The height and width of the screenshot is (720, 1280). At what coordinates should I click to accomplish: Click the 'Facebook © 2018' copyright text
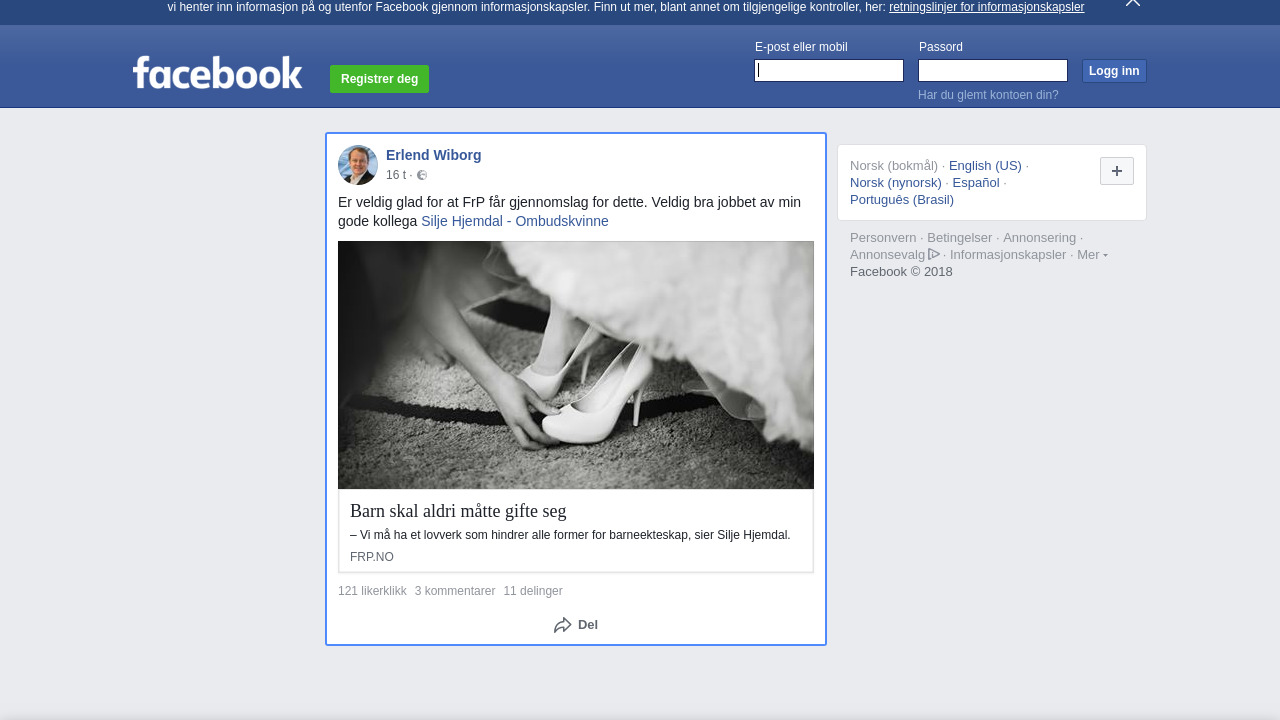coord(901,272)
